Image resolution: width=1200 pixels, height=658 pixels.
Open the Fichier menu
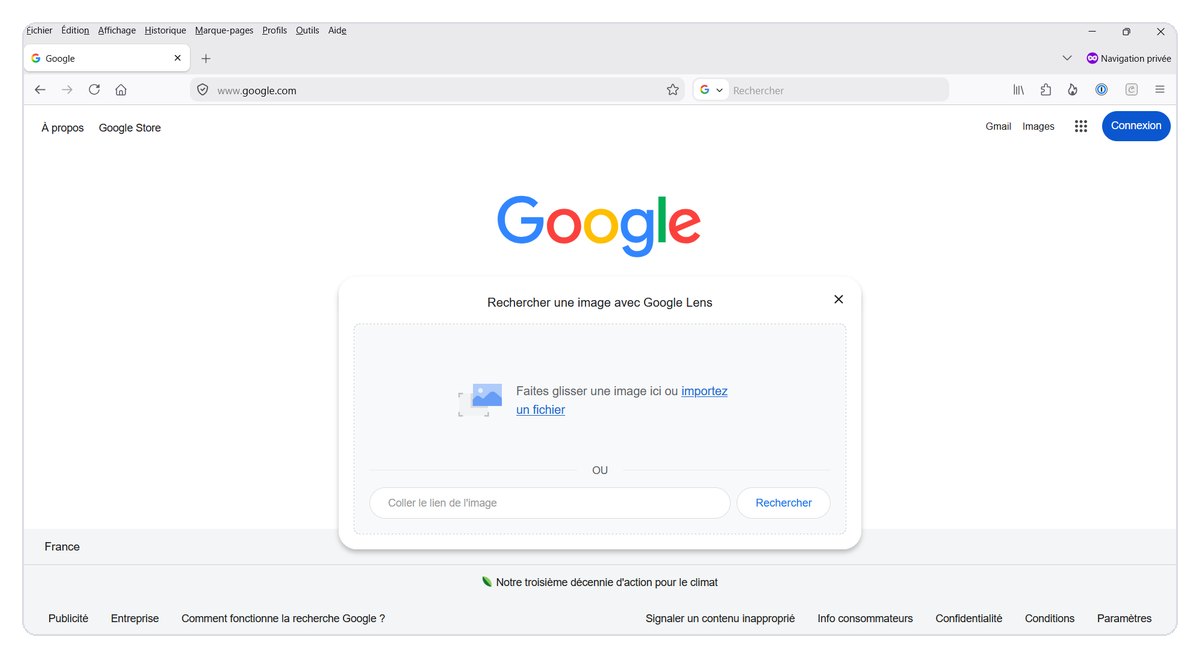point(39,30)
